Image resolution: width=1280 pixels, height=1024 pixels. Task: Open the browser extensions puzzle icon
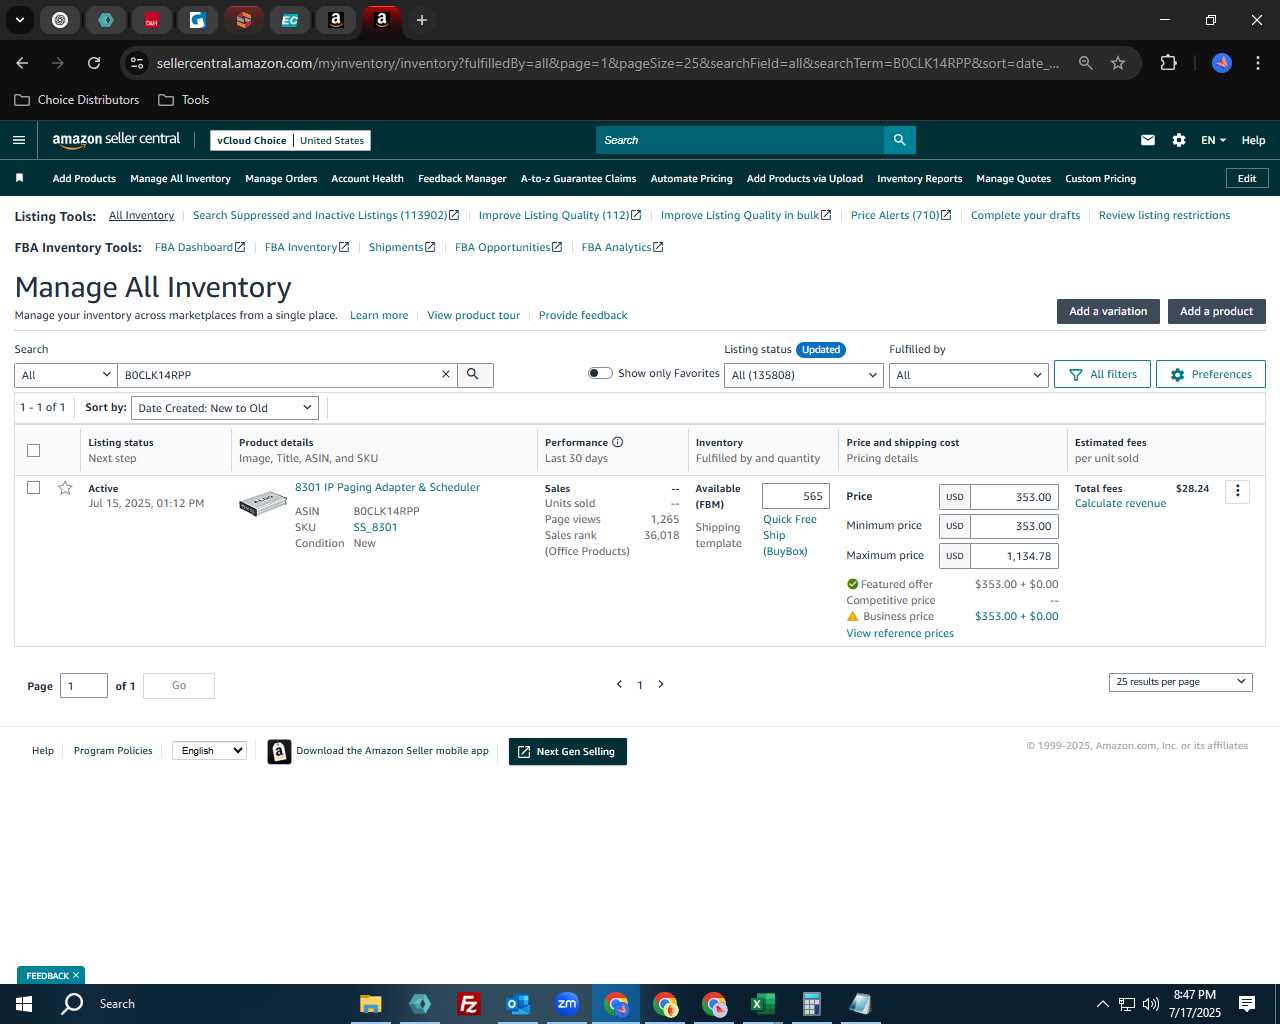tap(1168, 63)
